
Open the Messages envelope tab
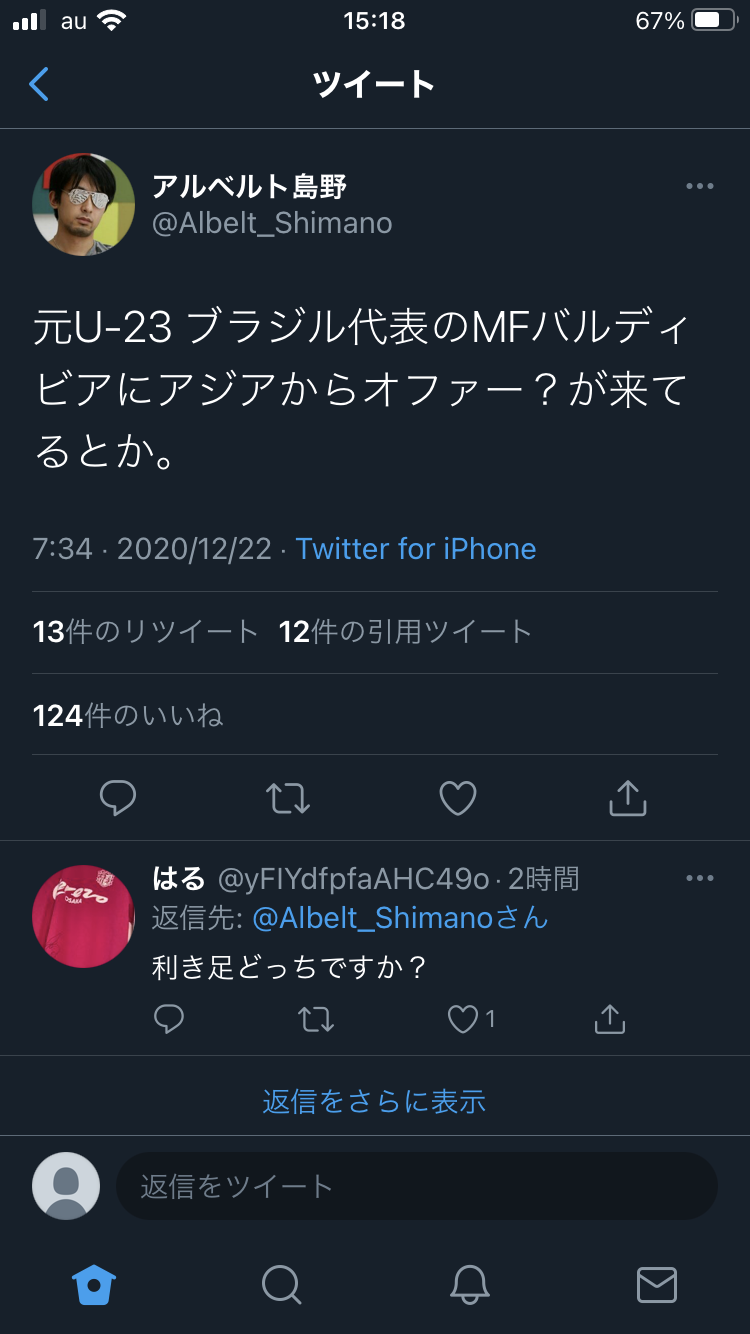(657, 1284)
